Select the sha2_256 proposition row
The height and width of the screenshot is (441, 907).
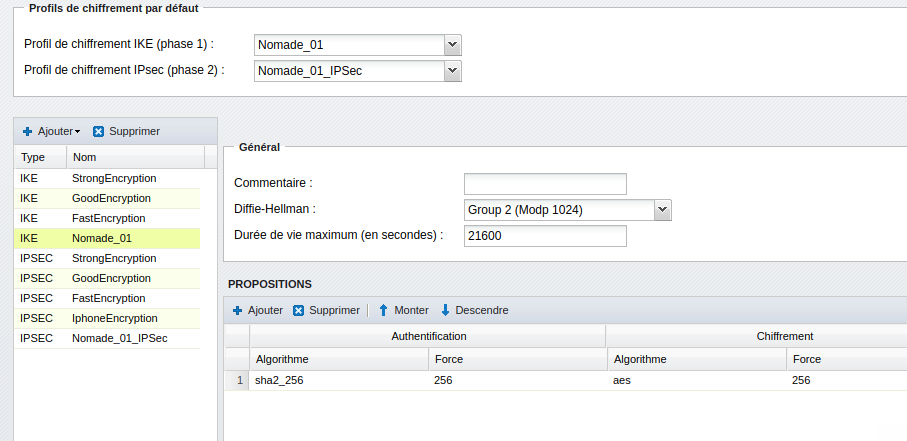pos(340,381)
